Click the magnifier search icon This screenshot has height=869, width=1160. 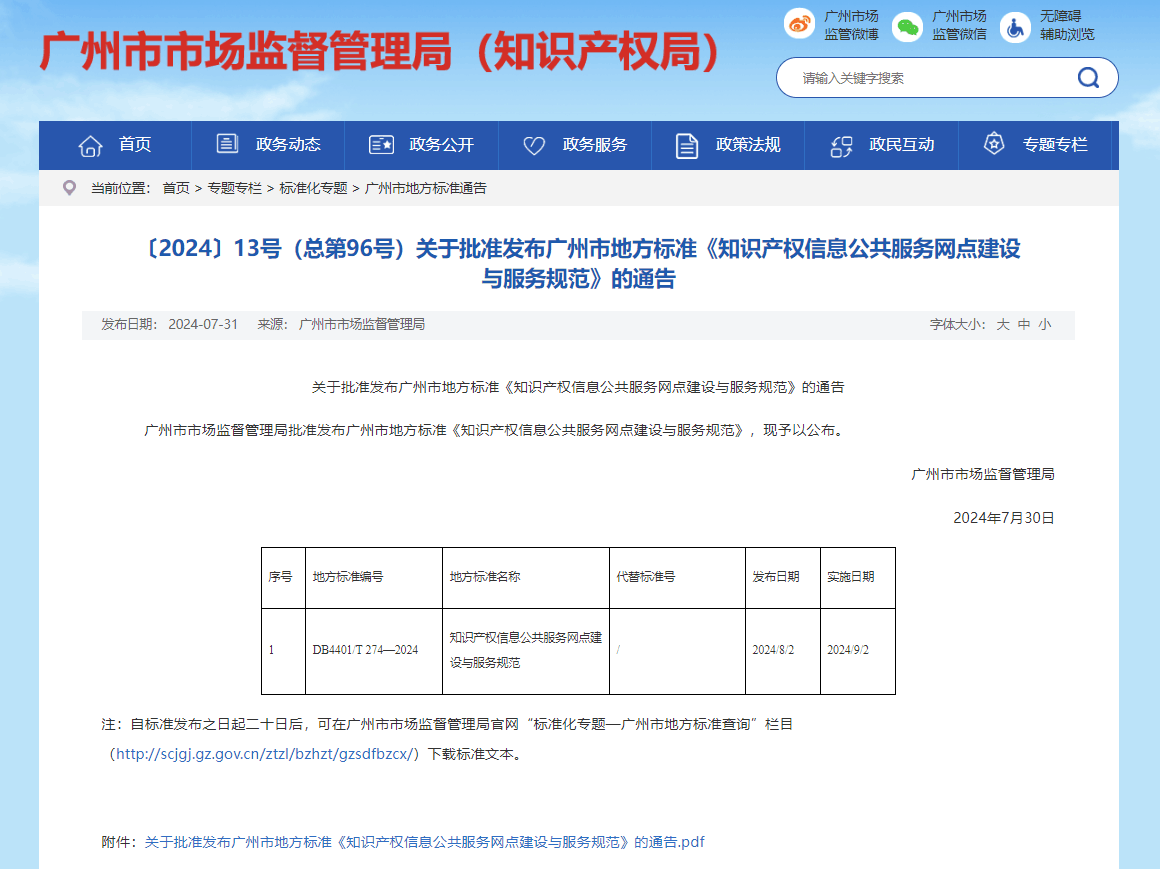point(1088,78)
